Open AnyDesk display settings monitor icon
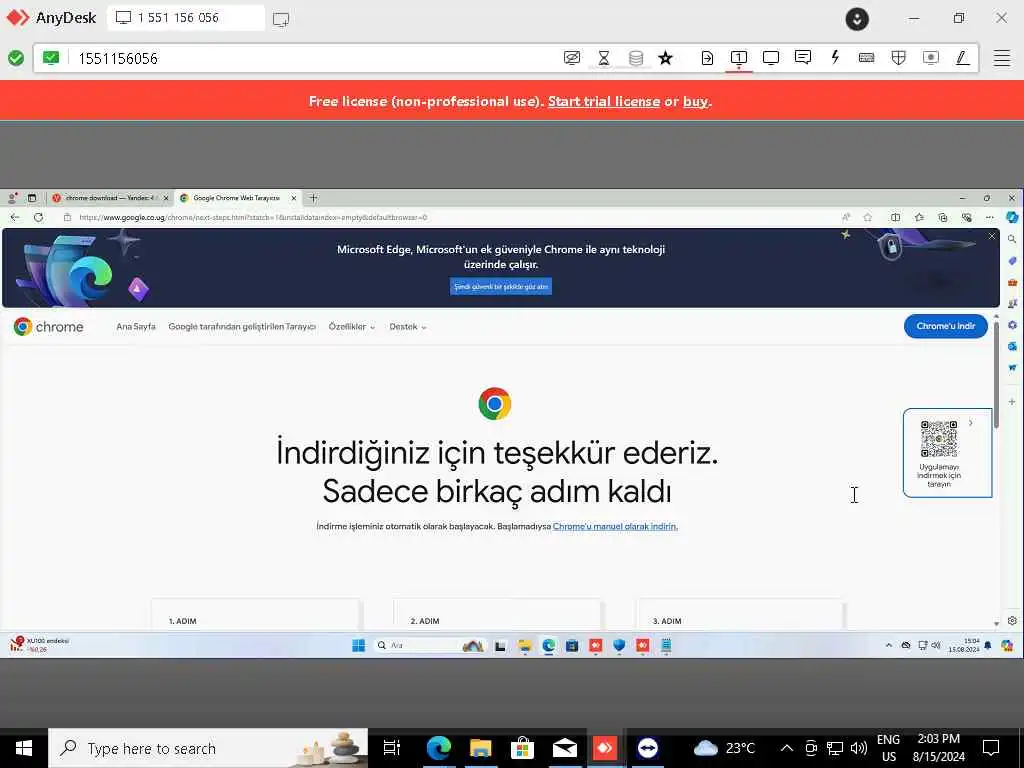 (771, 57)
